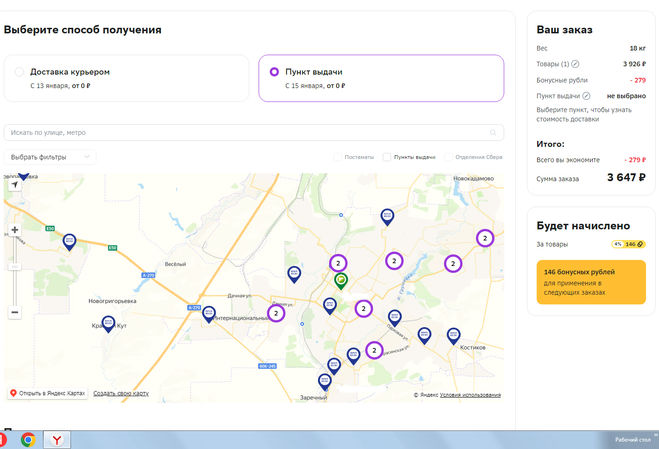659x449 pixels.
Task: Select the green pickup point marker
Action: click(x=341, y=280)
